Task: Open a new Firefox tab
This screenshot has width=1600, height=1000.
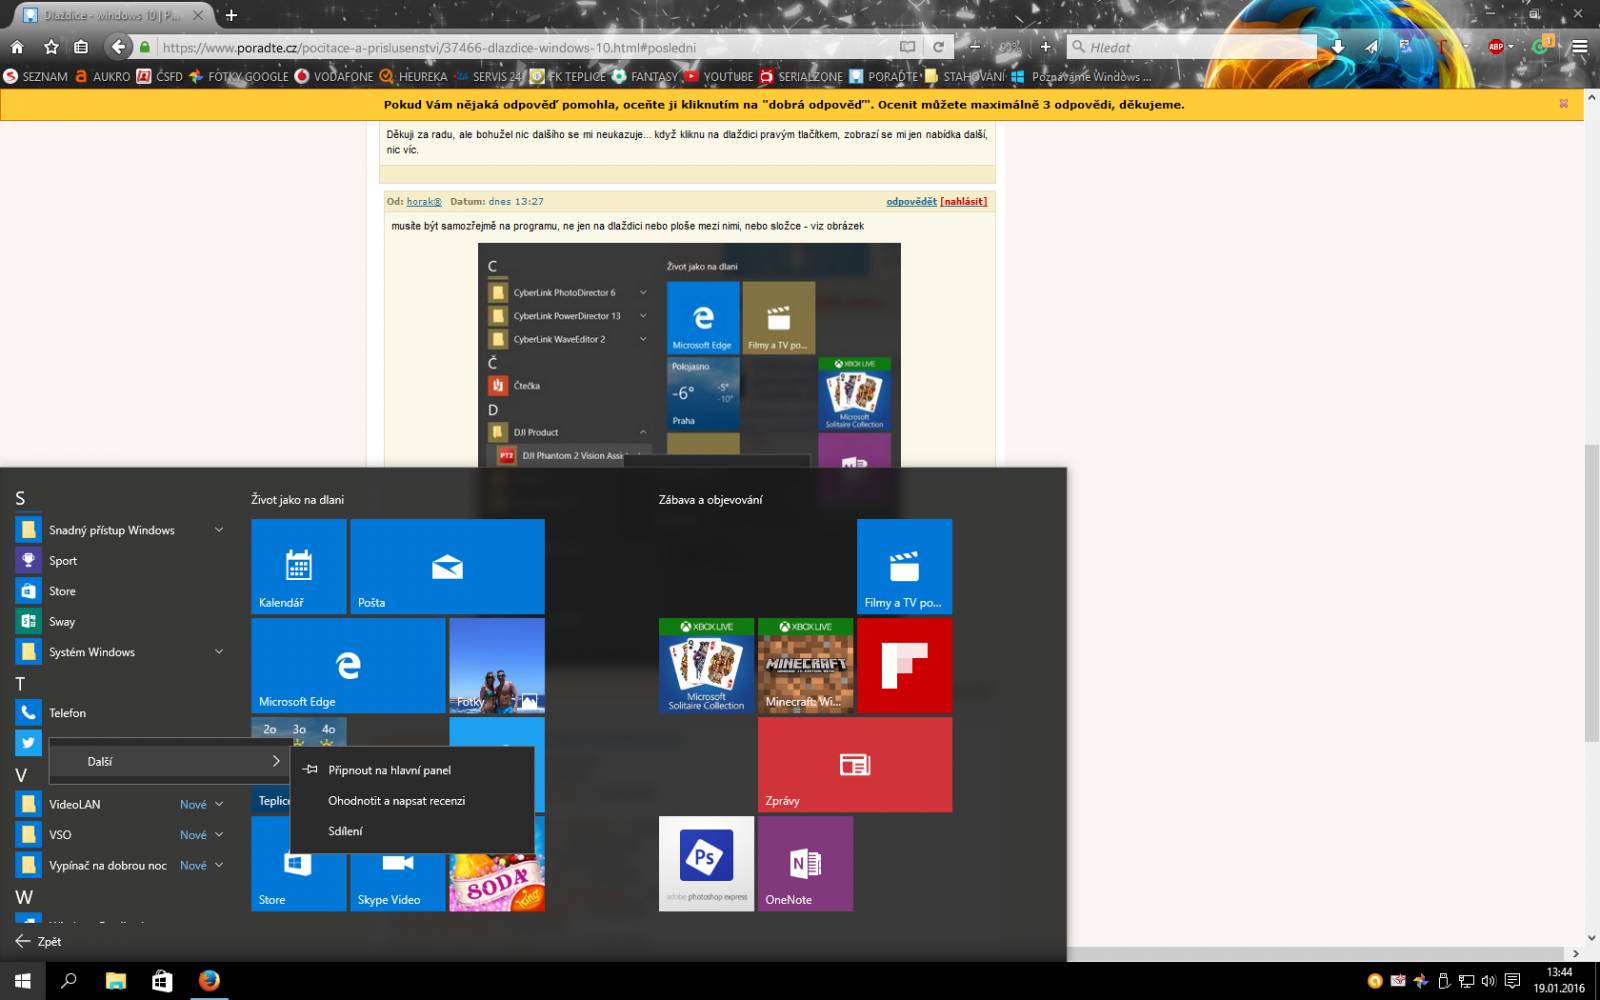Action: pyautogui.click(x=231, y=15)
